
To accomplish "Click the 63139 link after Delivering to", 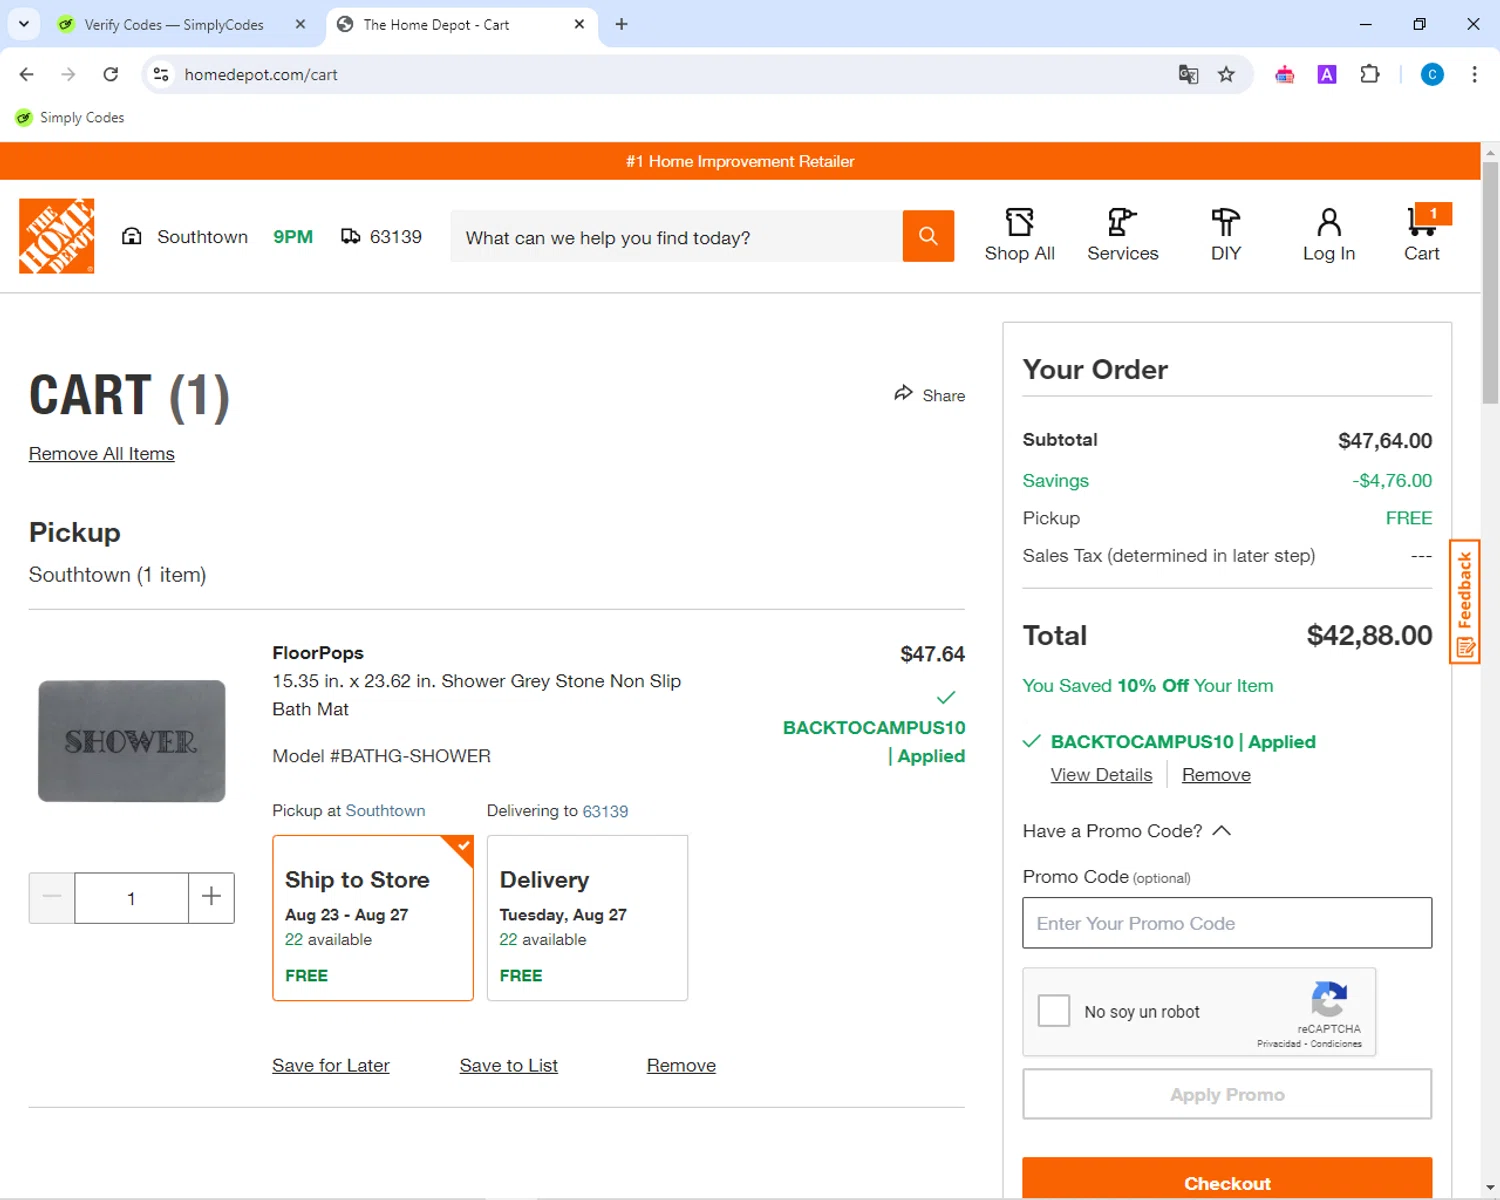I will (605, 811).
